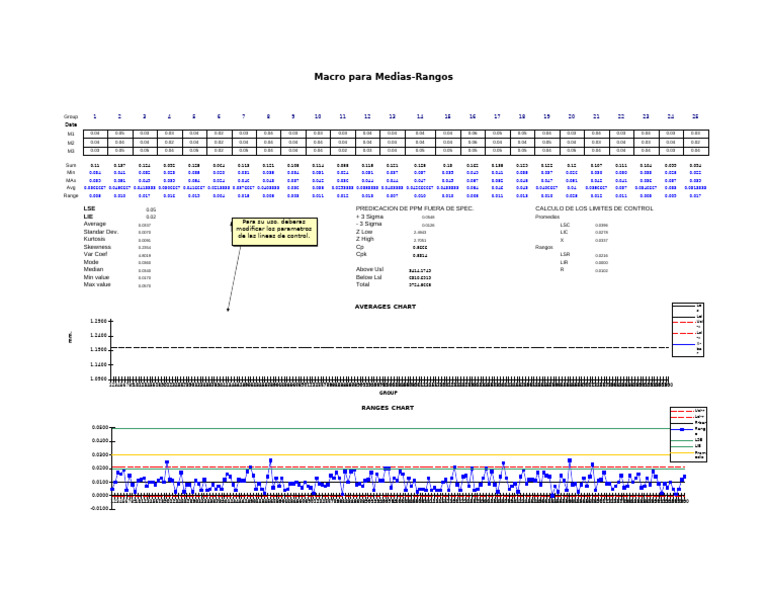Select the 'LSC' label
The width and height of the screenshot is (768, 594).
(565, 225)
